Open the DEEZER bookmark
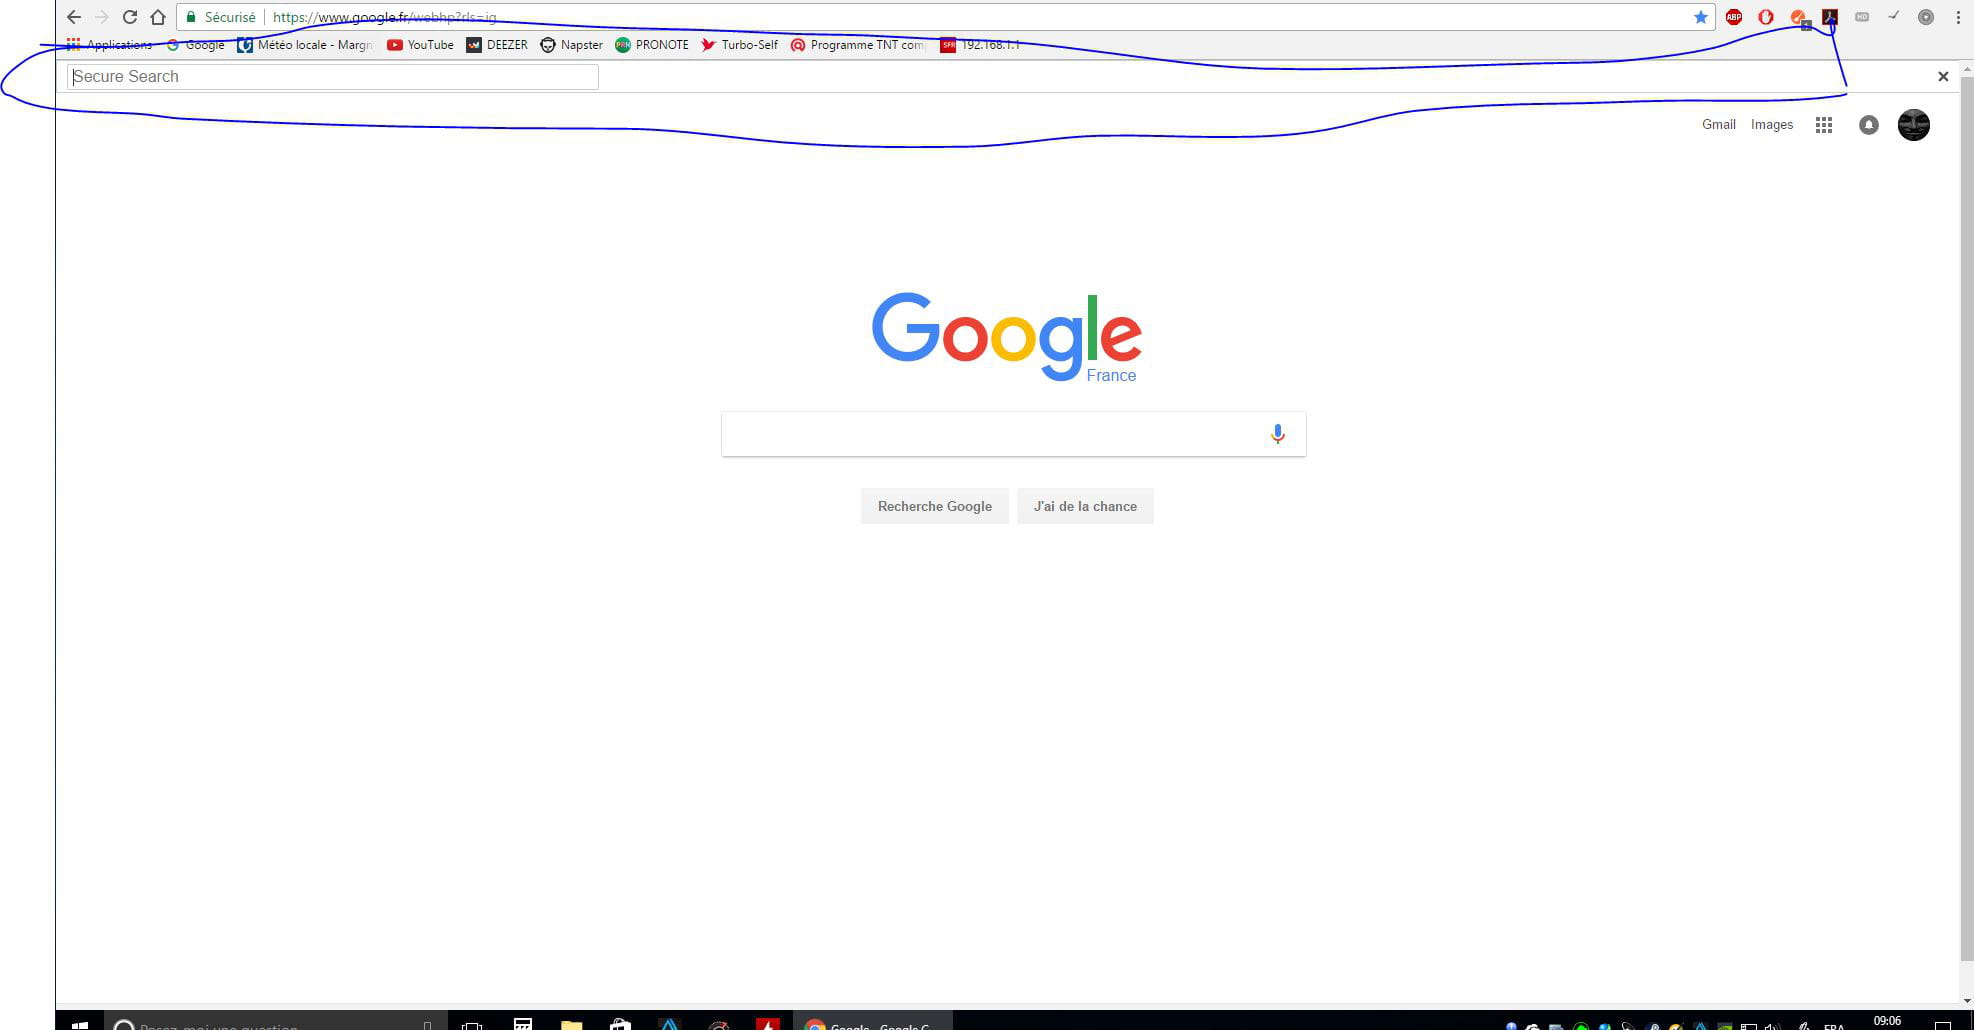The image size is (1974, 1030). pos(497,45)
